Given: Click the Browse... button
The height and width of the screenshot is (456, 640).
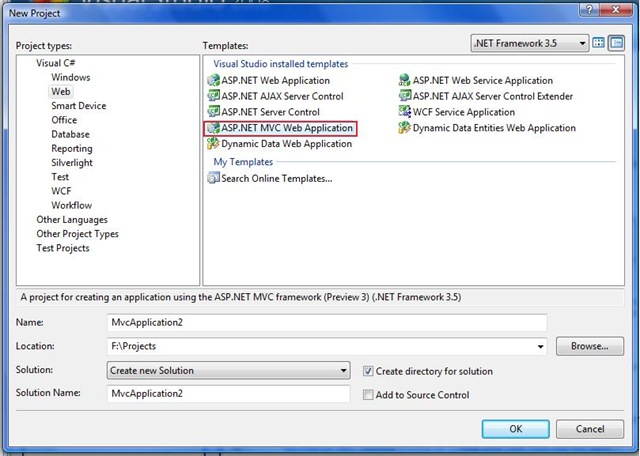Looking at the screenshot, I should (x=590, y=346).
